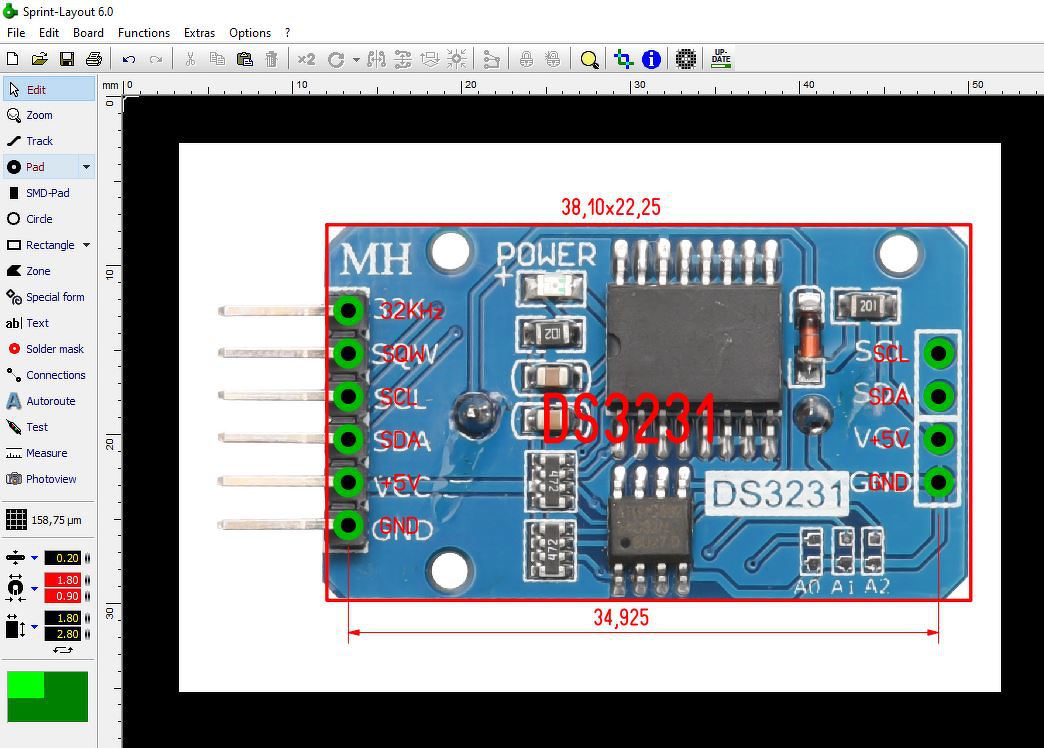The image size is (1044, 748).
Task: Open the ? help menu
Action: pos(288,33)
